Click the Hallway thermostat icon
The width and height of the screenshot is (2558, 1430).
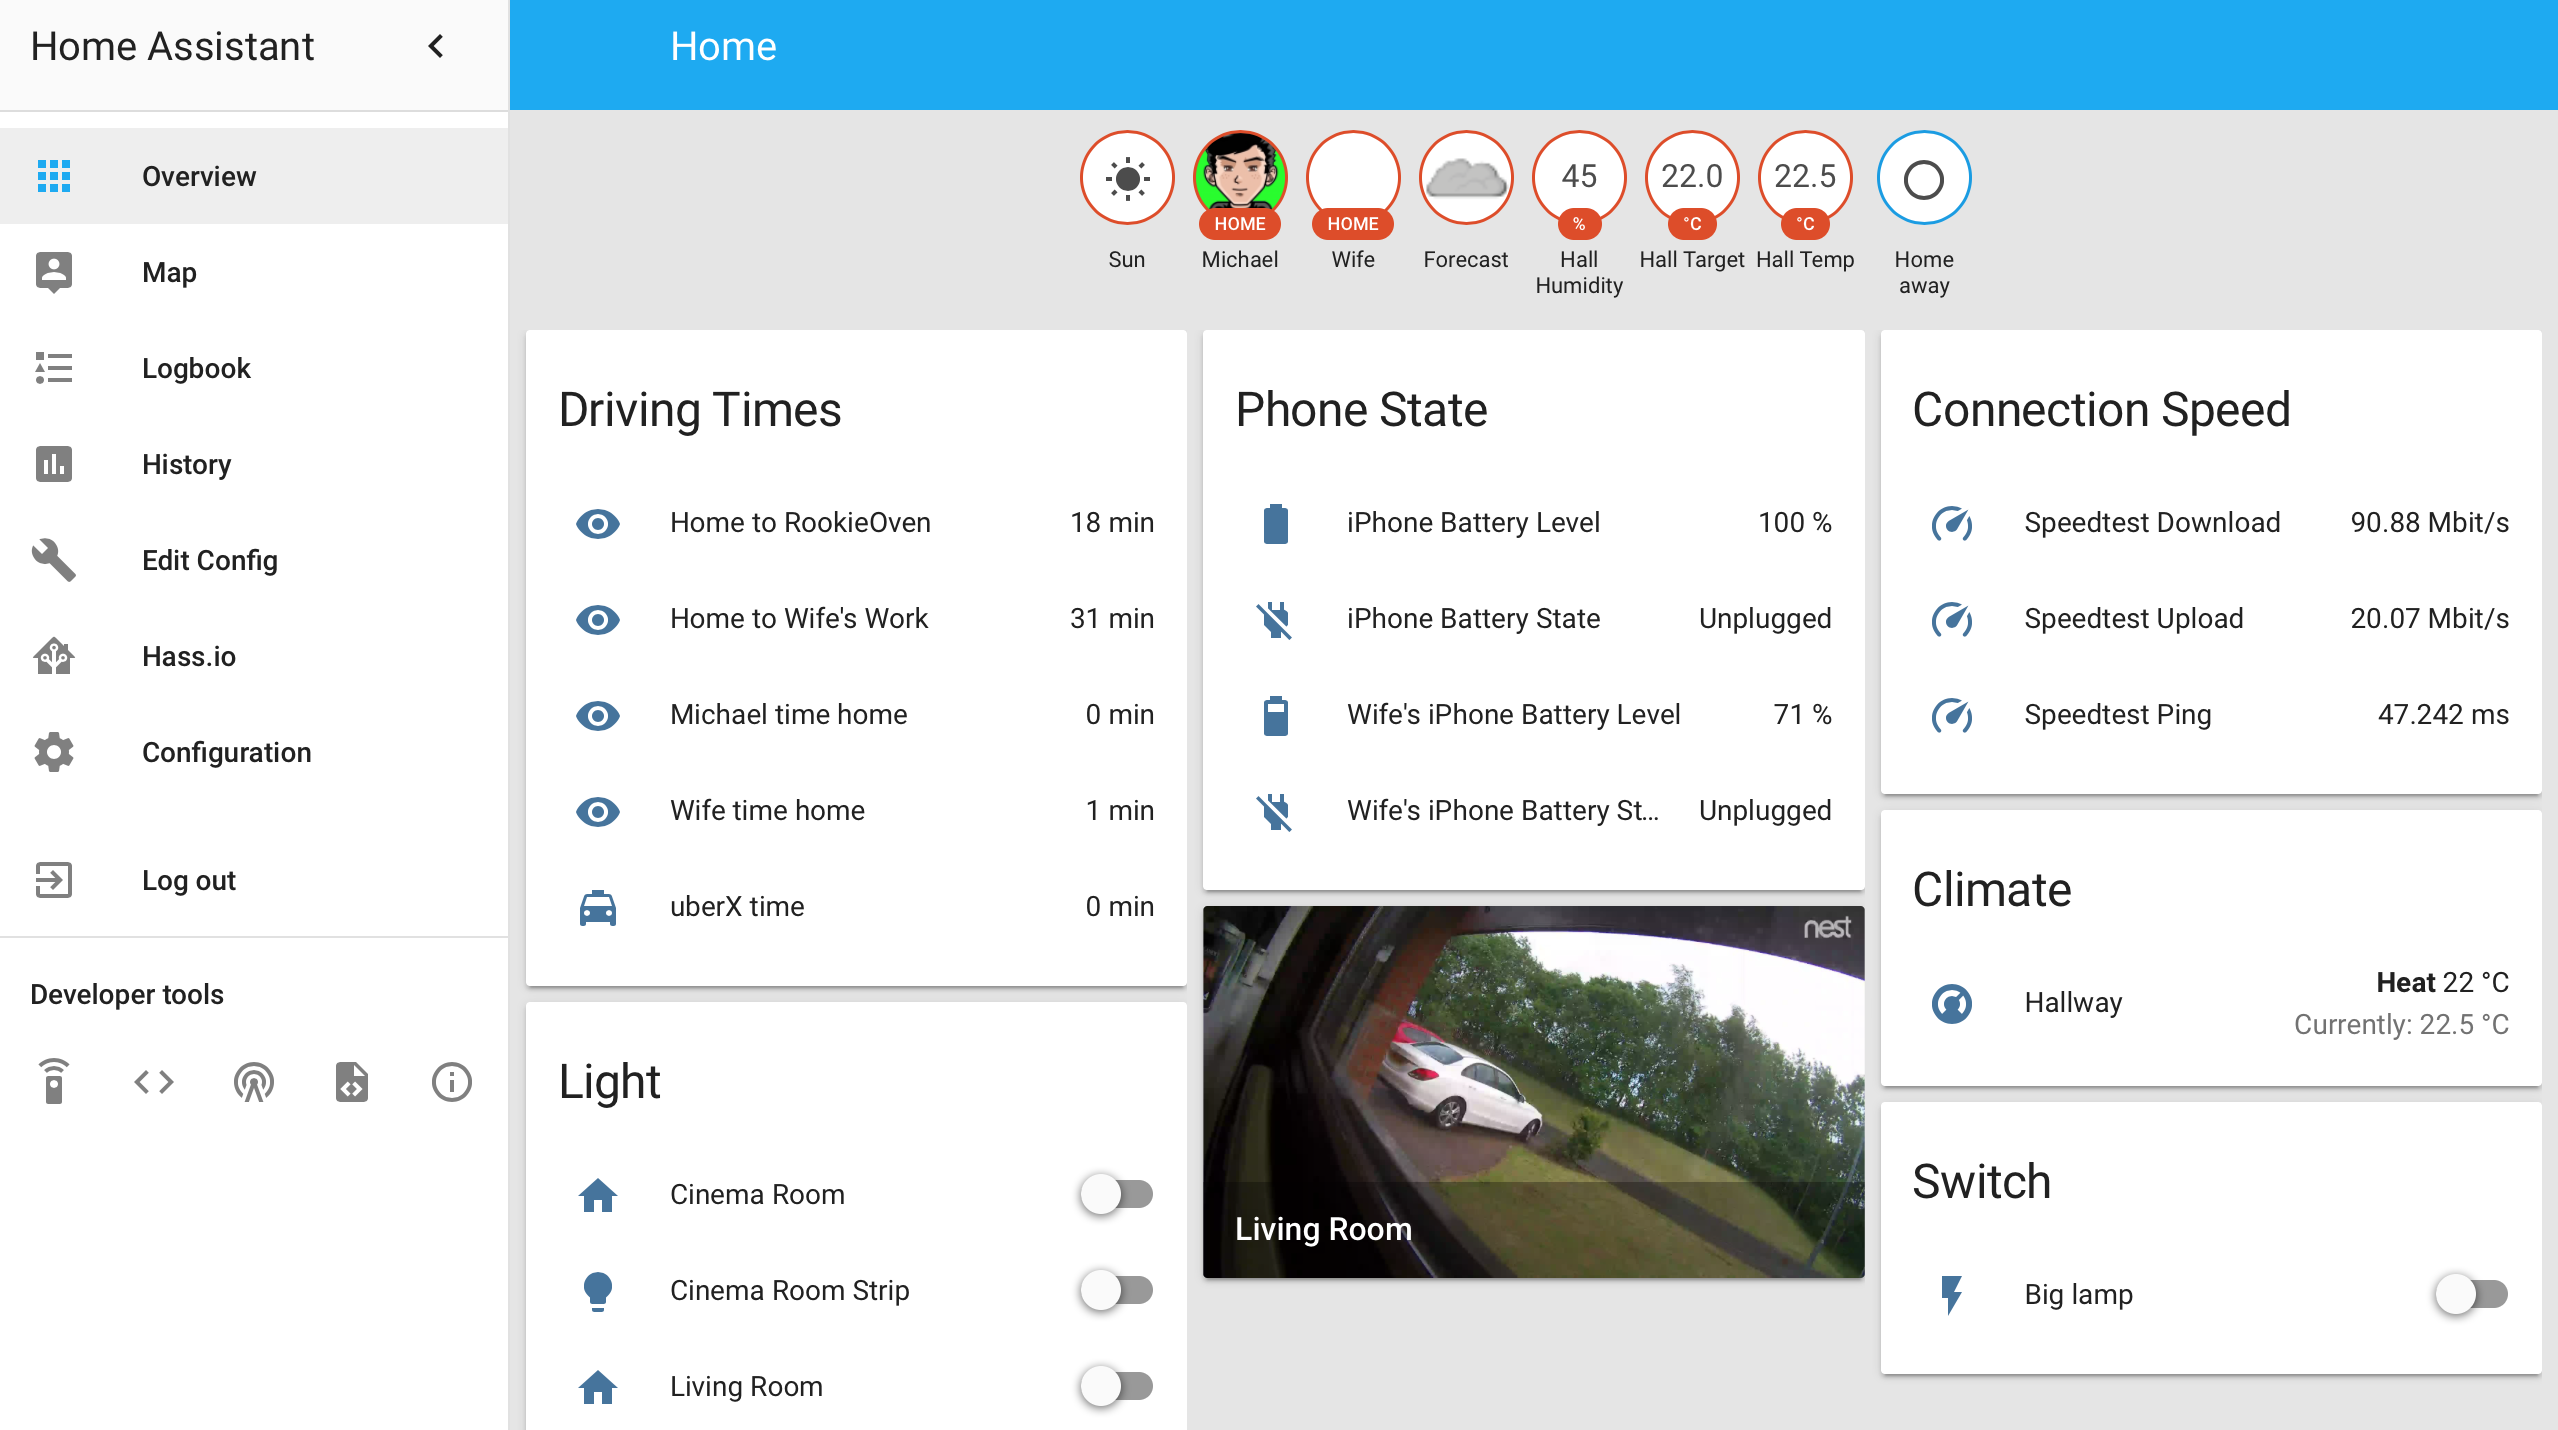click(x=1951, y=1003)
